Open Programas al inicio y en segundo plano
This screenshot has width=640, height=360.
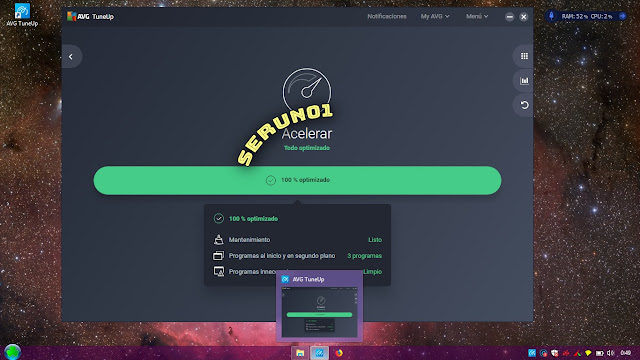(x=282, y=256)
